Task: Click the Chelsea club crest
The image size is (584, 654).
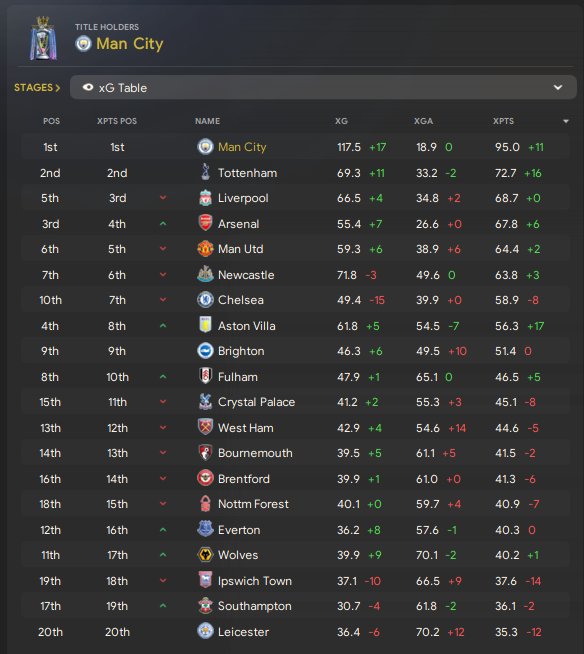Action: click(205, 300)
